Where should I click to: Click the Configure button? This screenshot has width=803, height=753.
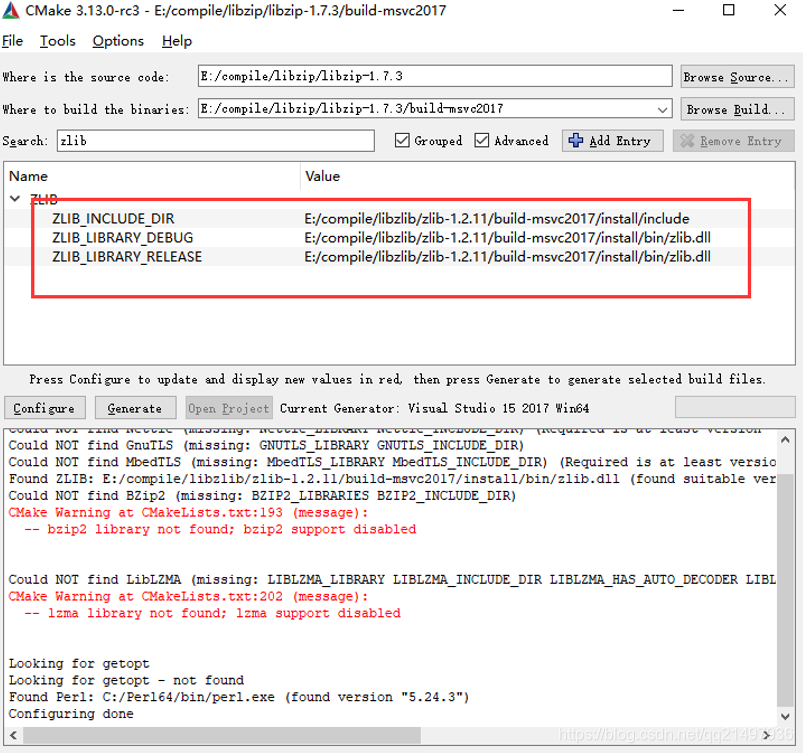click(x=45, y=408)
